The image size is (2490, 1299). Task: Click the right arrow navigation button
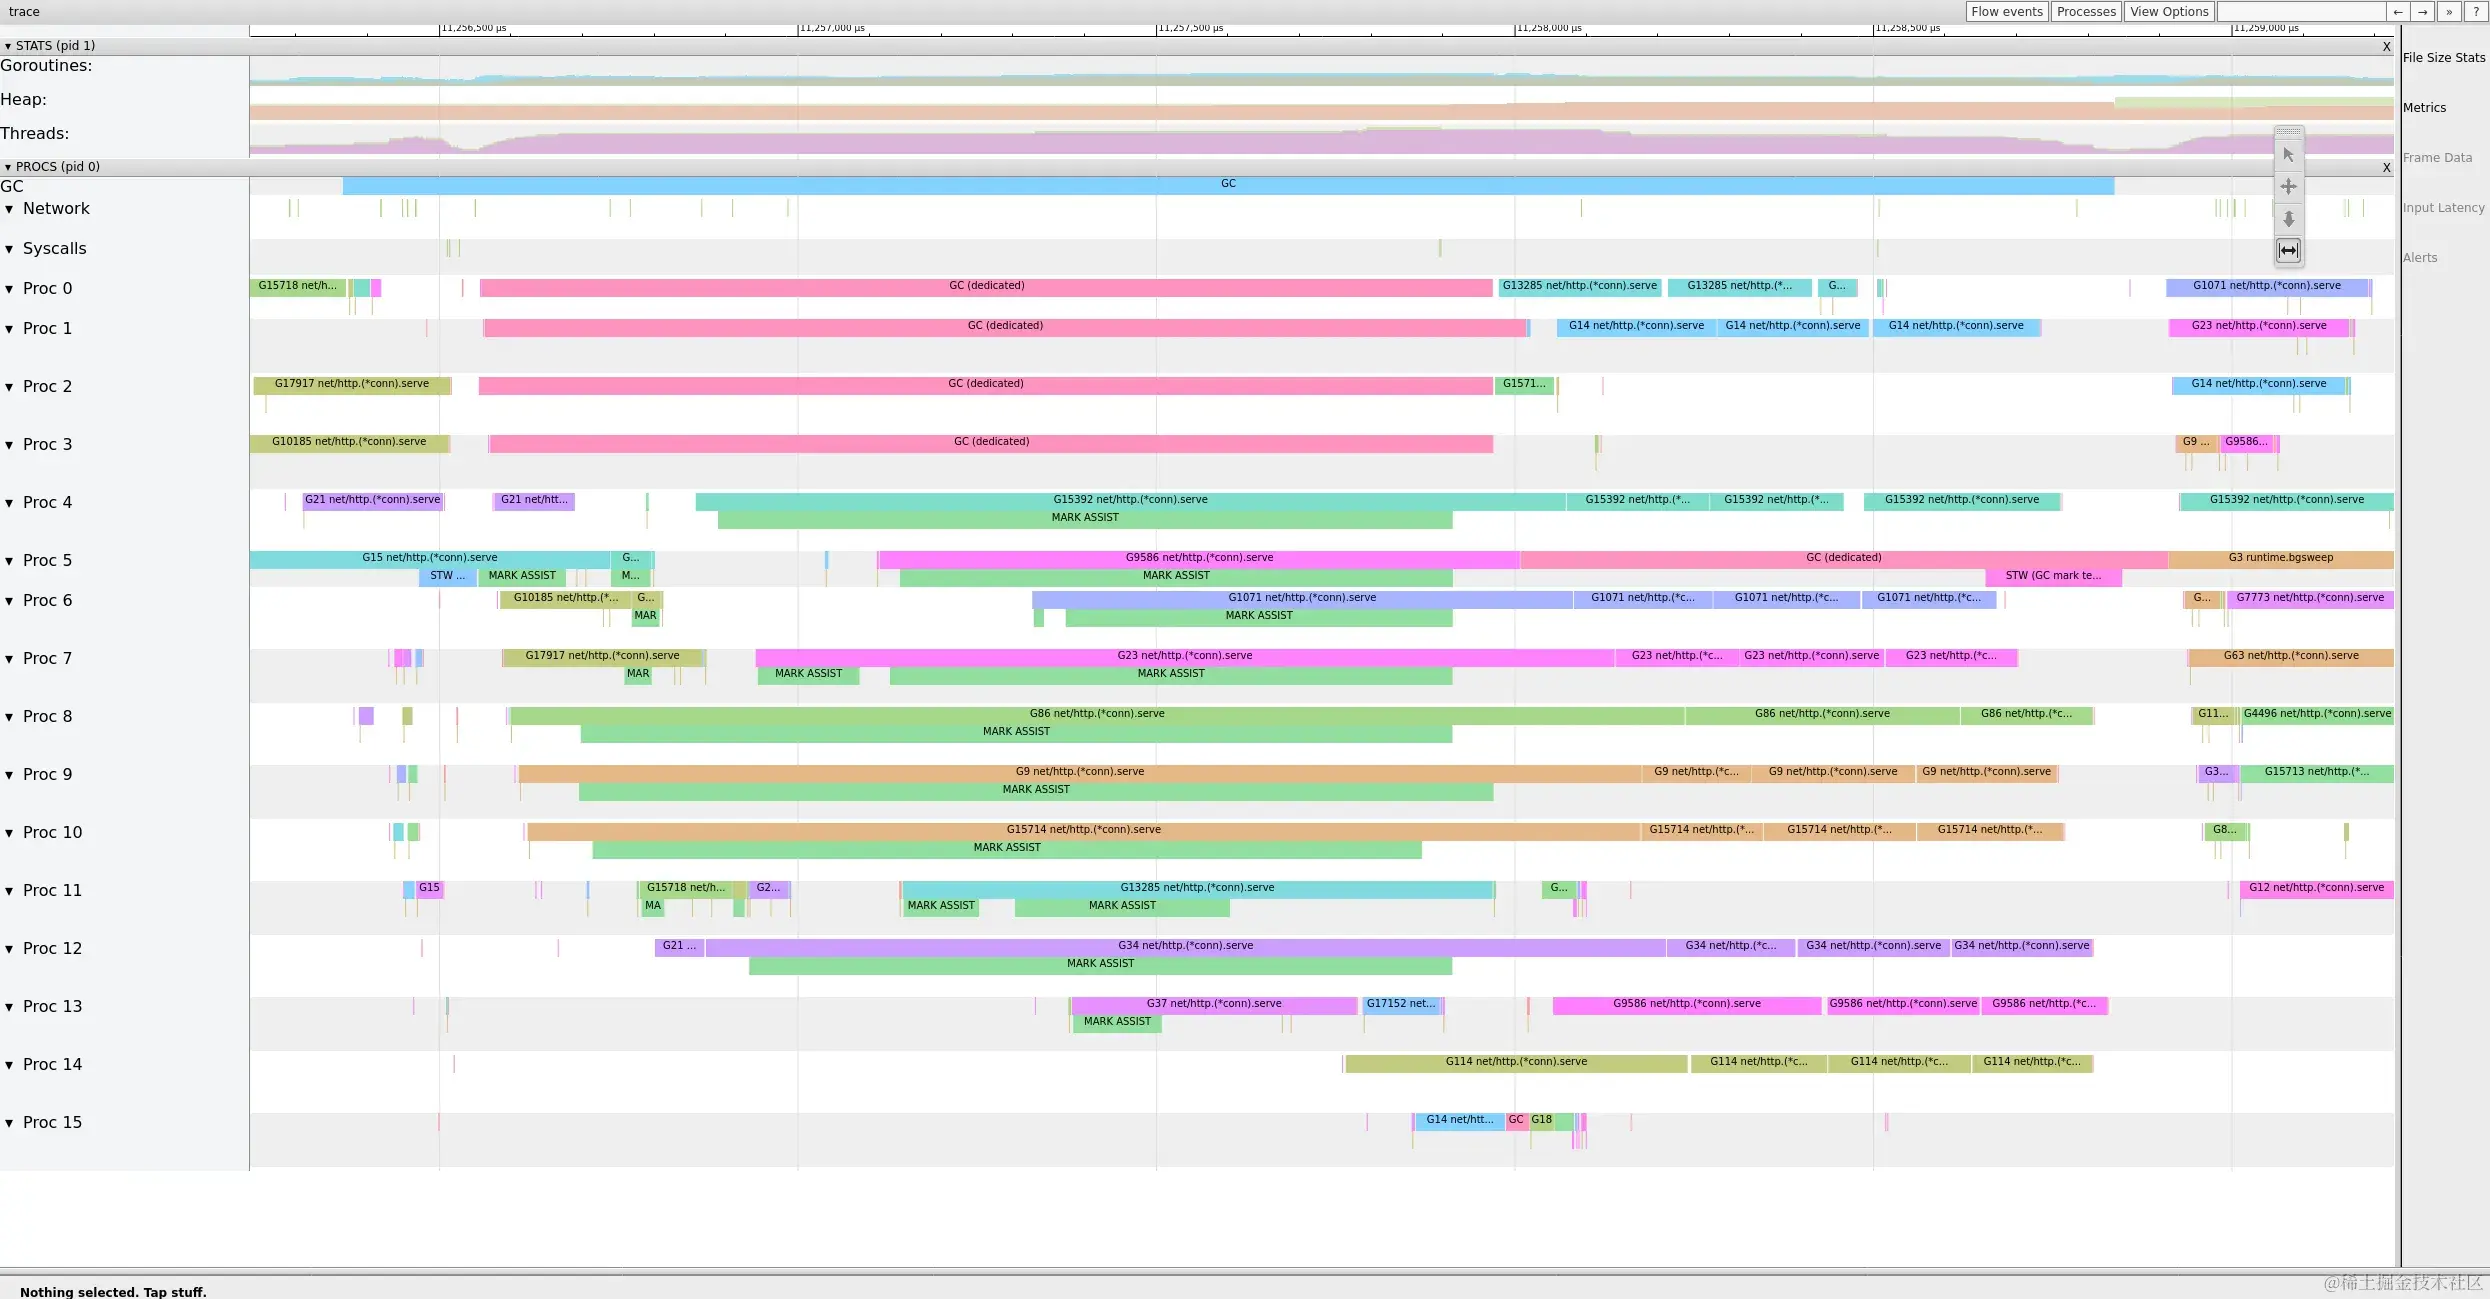[2423, 12]
